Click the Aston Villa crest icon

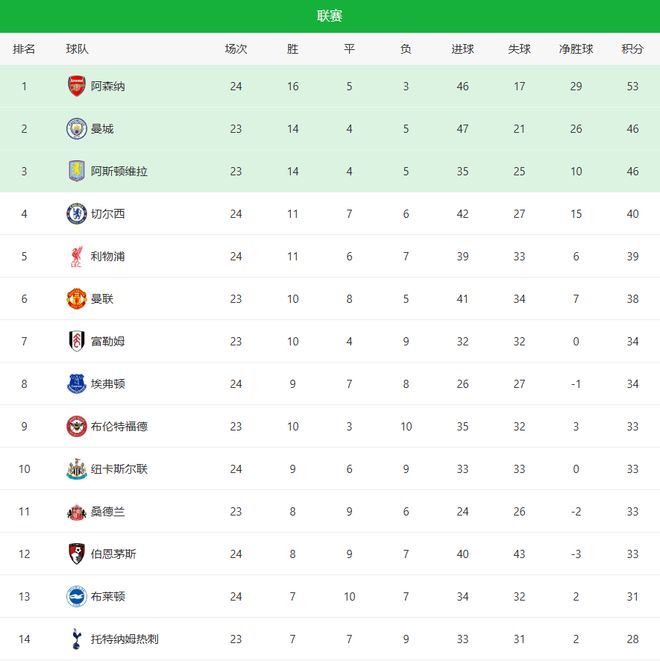click(x=76, y=171)
